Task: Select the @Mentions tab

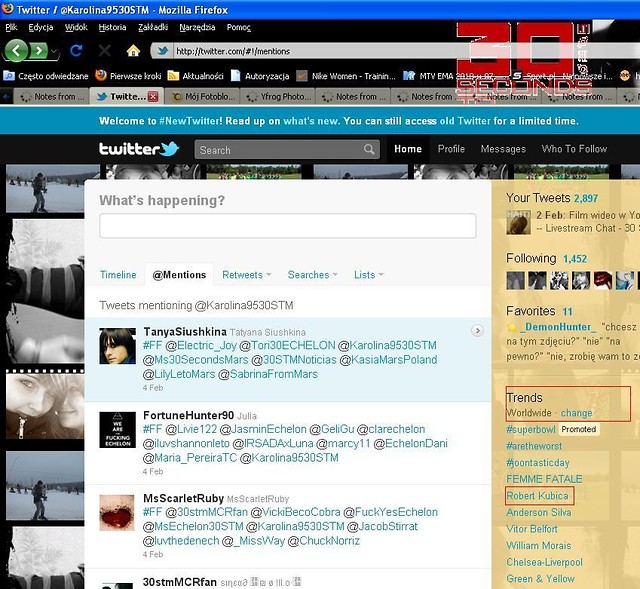Action: pos(179,275)
